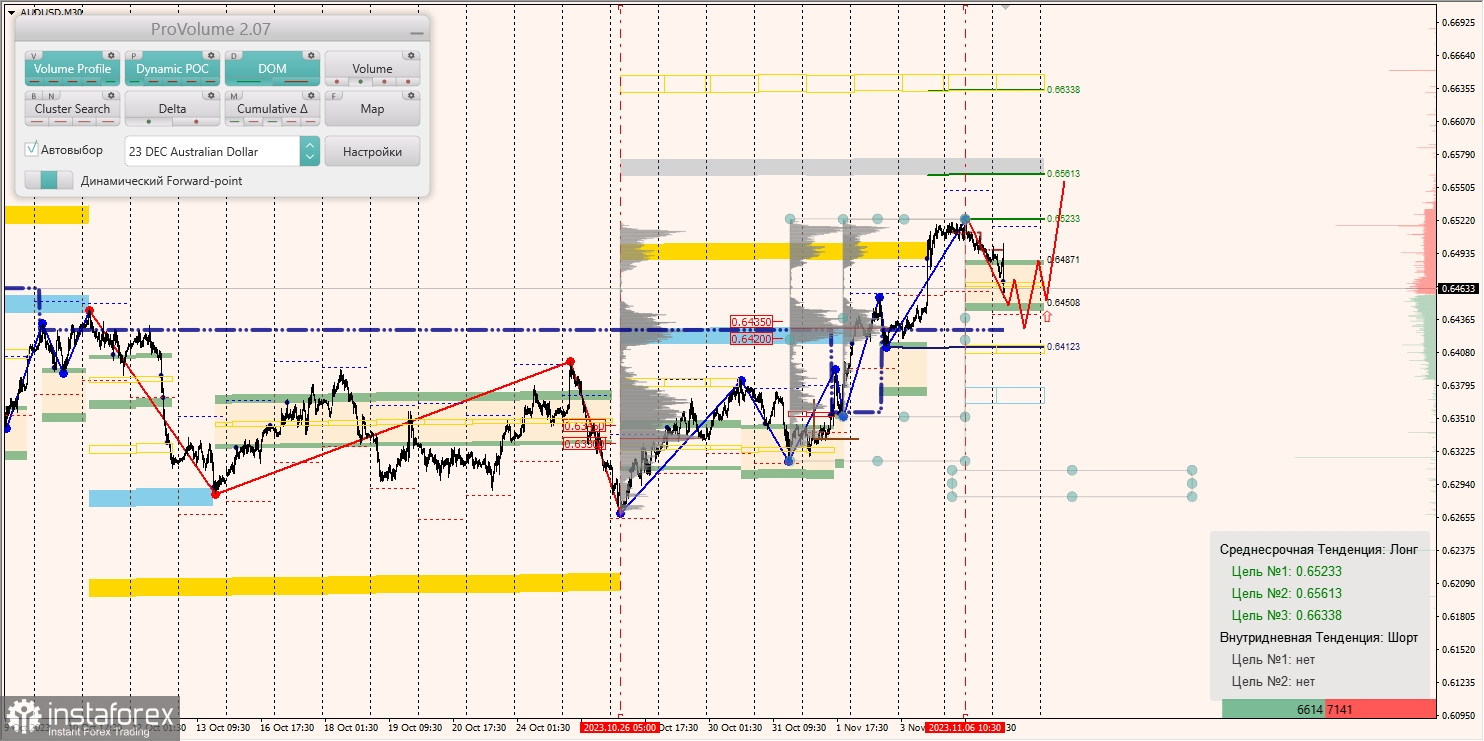Click the N hotkey tag on Cluster Search

pos(52,96)
